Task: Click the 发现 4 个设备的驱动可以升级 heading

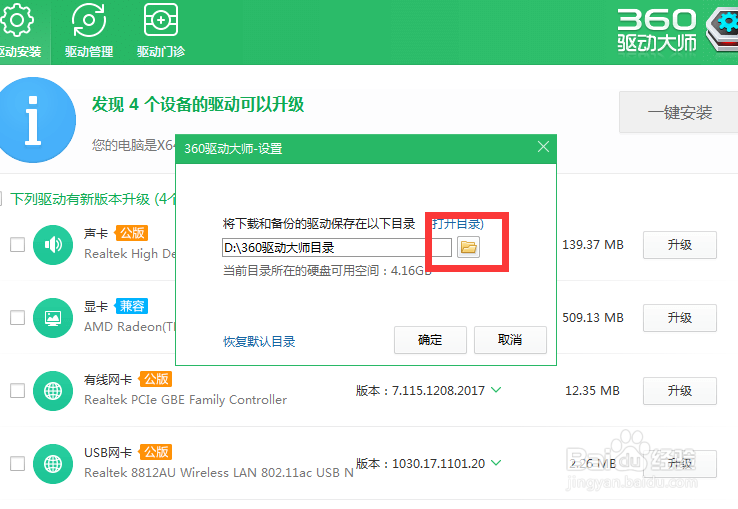Action: pos(198,104)
